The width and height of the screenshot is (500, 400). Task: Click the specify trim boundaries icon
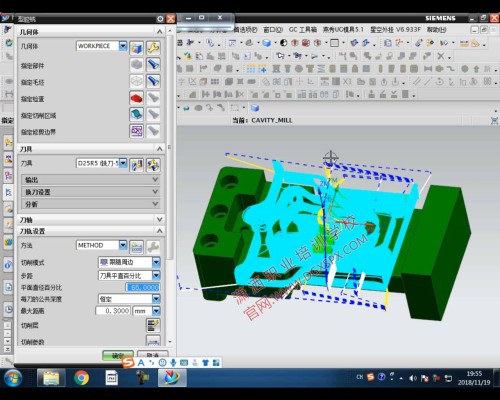(x=136, y=131)
